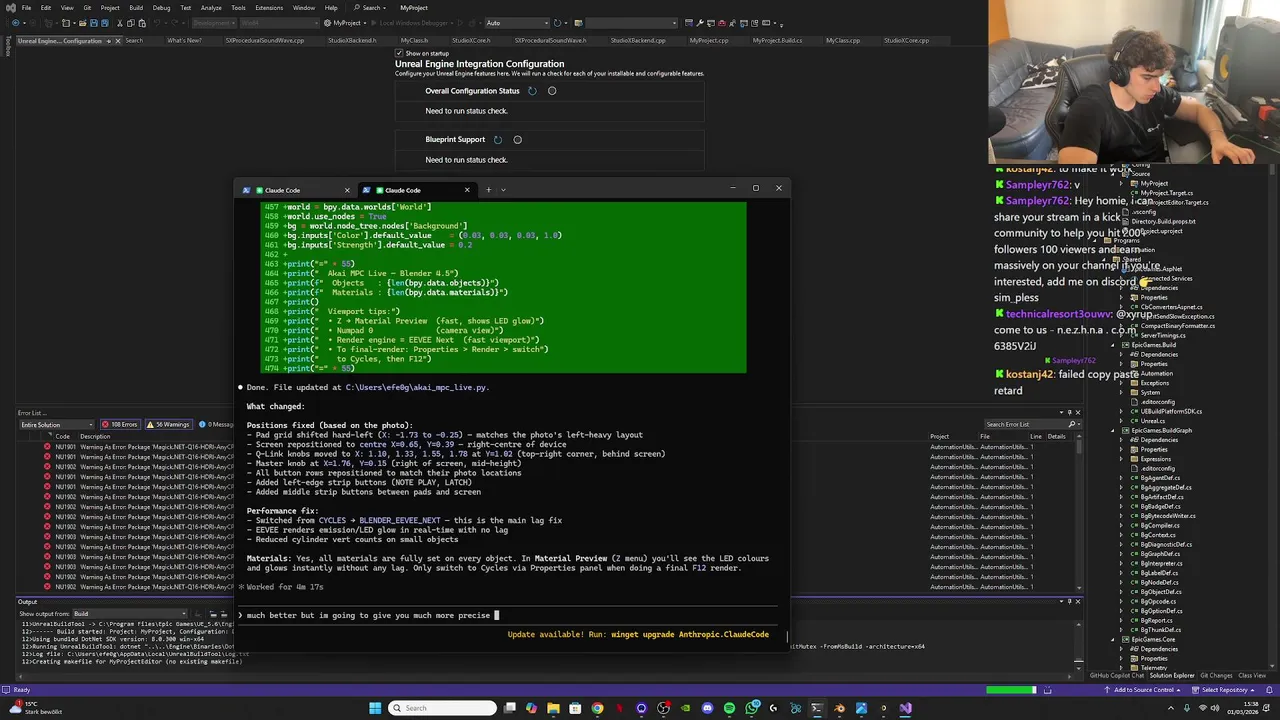Toggle the Show on startup checkbox
Screen dimensions: 1280x720
(x=399, y=53)
